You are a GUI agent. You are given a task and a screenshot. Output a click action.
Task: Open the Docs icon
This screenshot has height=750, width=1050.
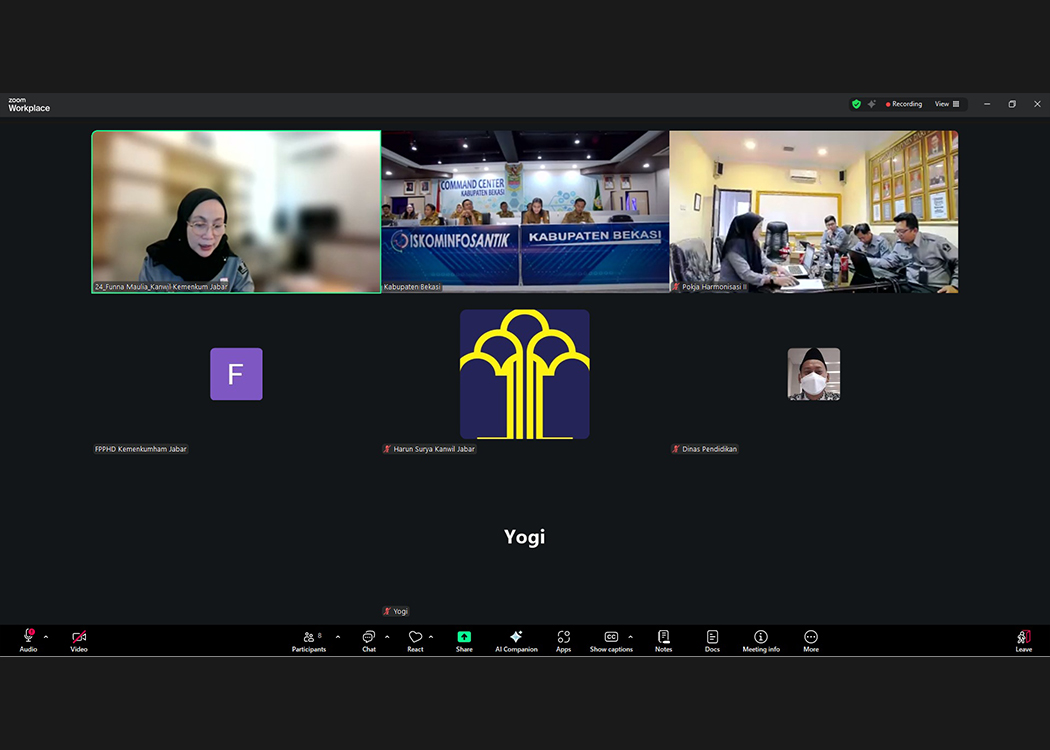click(712, 638)
